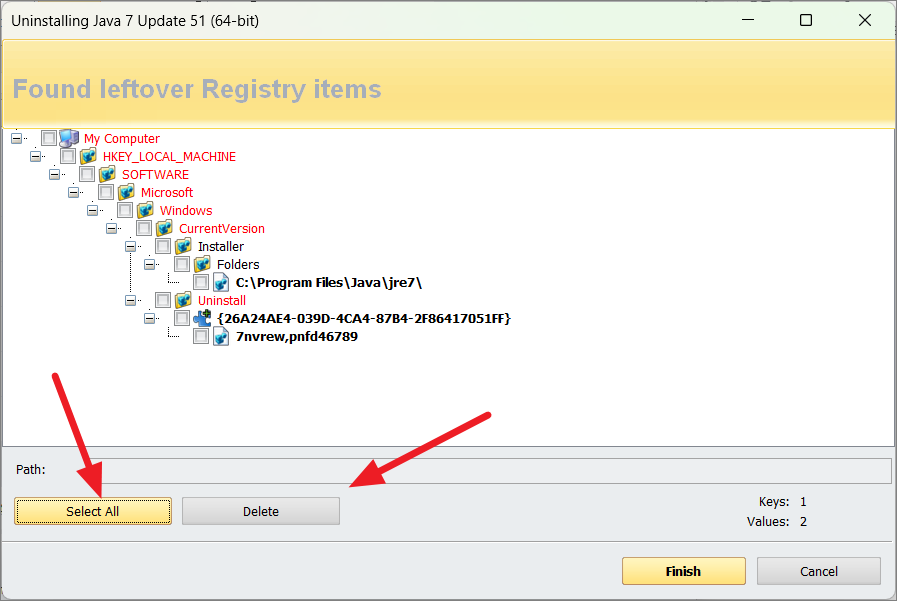Click the HKEY_LOCAL_MACHINE registry key icon

pos(88,156)
